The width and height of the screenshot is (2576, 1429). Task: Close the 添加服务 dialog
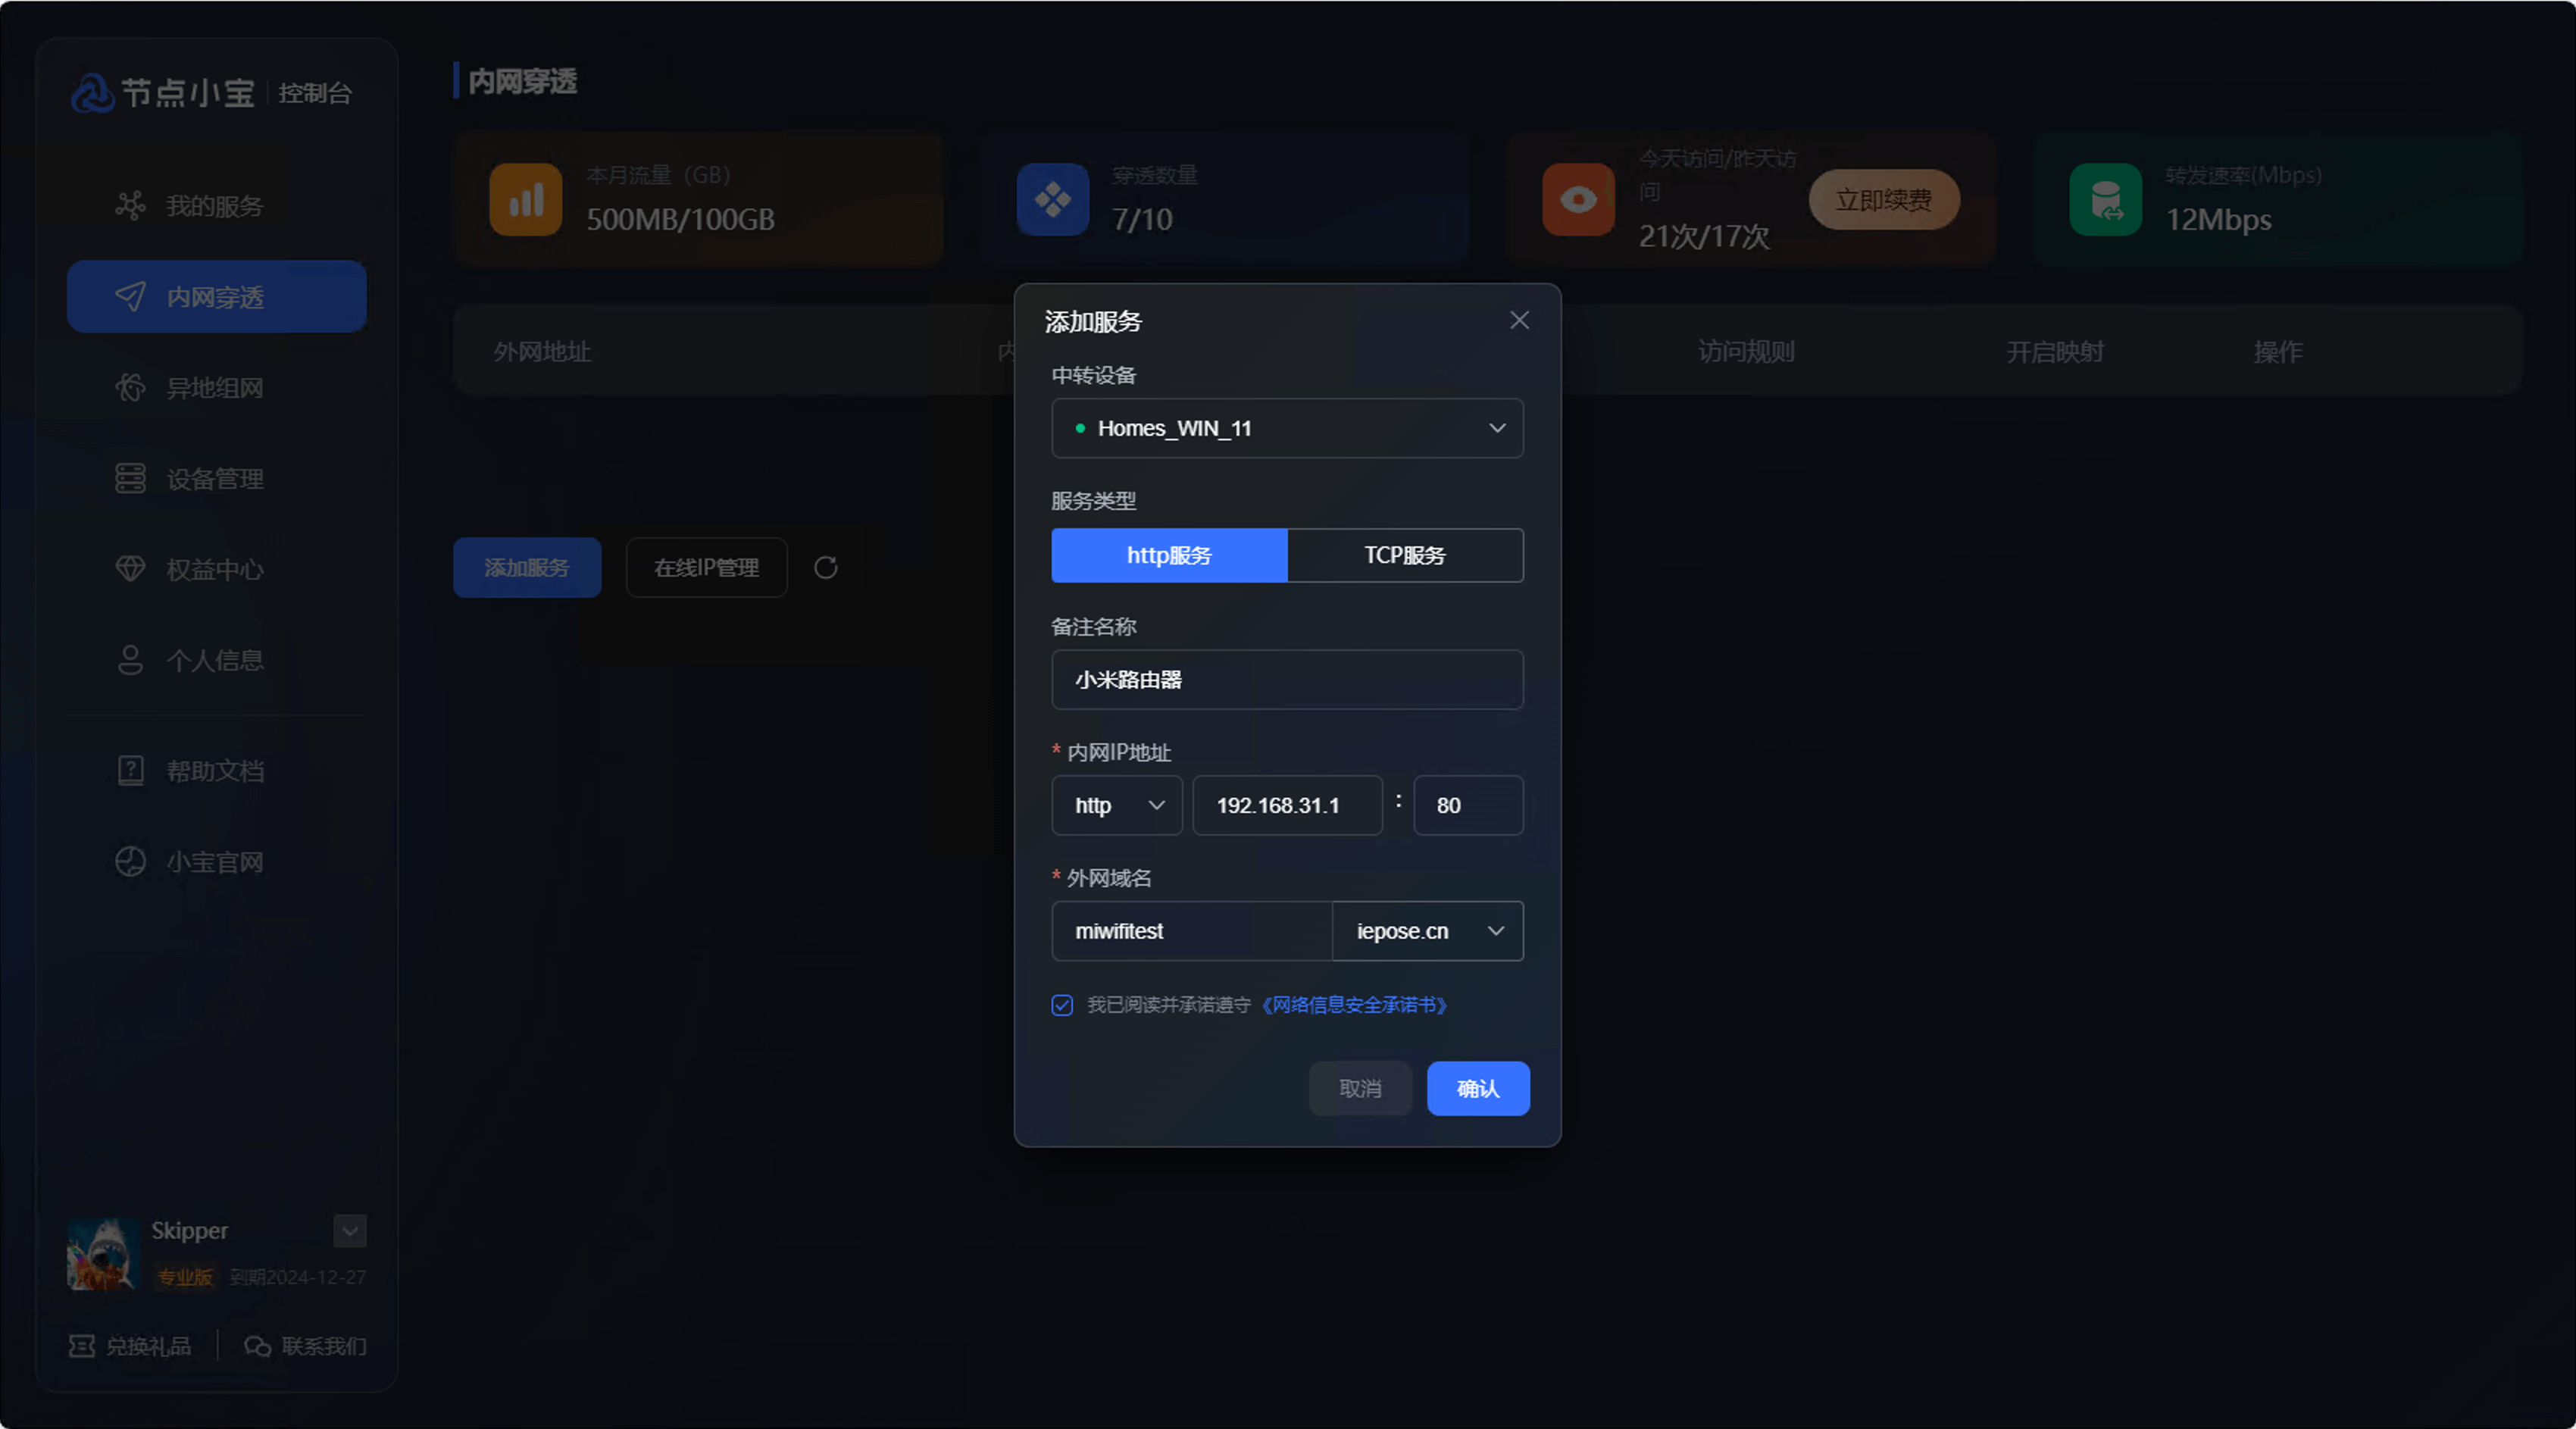coord(1520,320)
